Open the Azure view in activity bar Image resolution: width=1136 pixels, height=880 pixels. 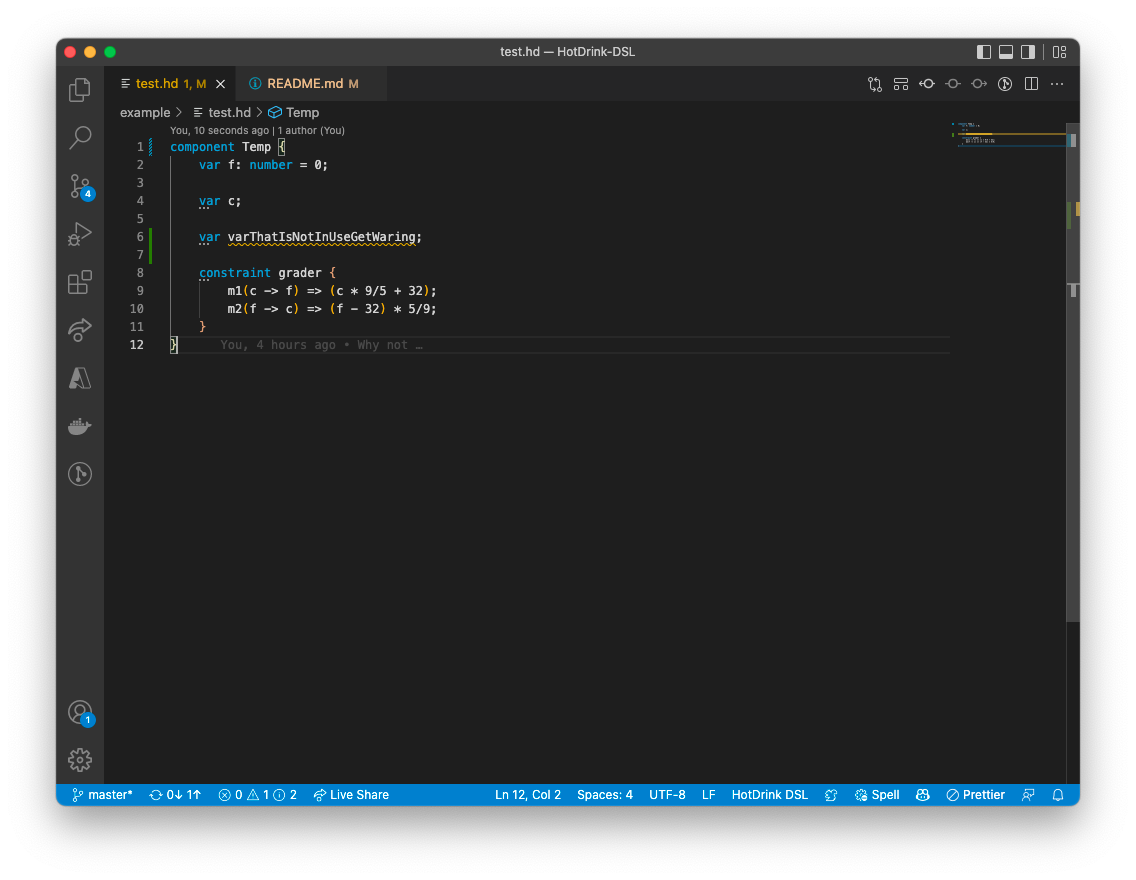coord(80,378)
